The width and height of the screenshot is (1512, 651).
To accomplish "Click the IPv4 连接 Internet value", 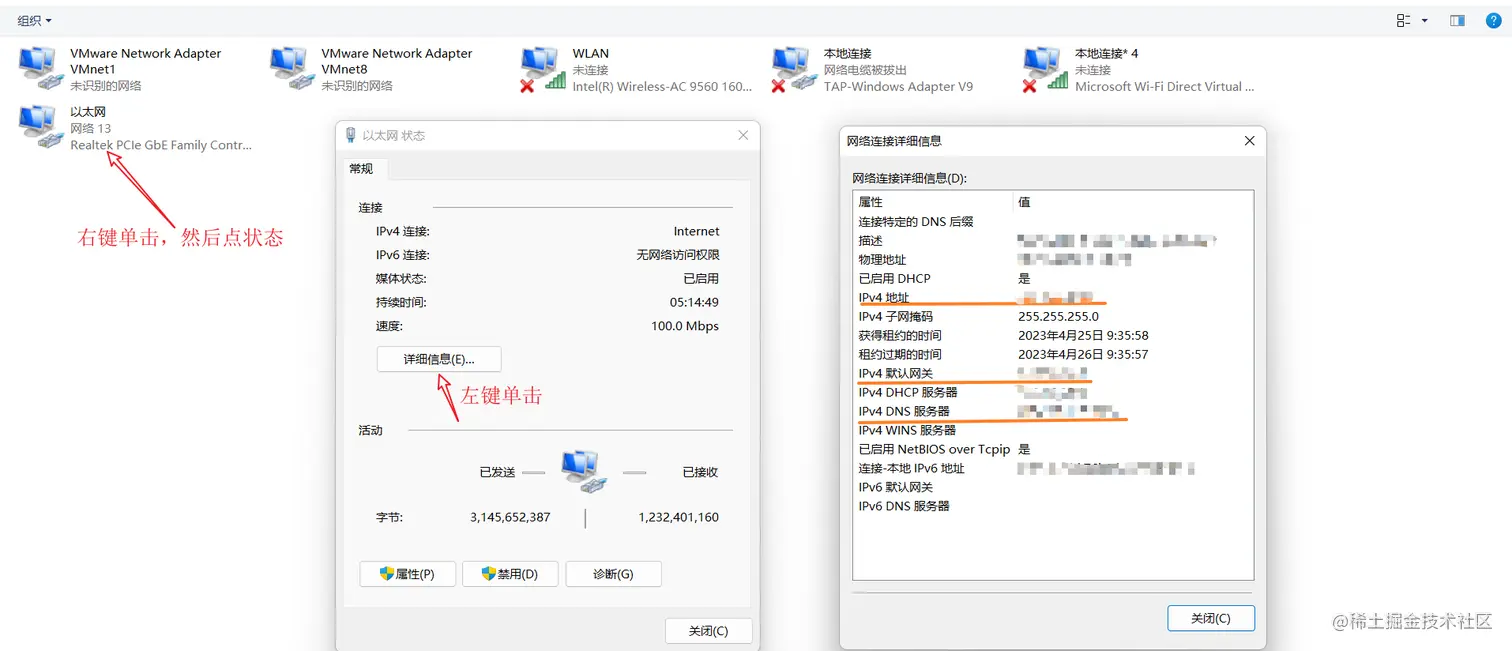I will click(696, 231).
